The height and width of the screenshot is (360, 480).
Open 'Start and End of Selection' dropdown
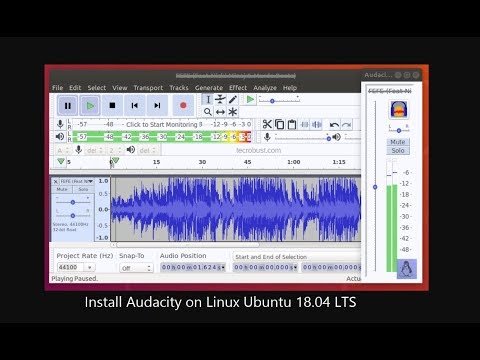click(x=297, y=257)
